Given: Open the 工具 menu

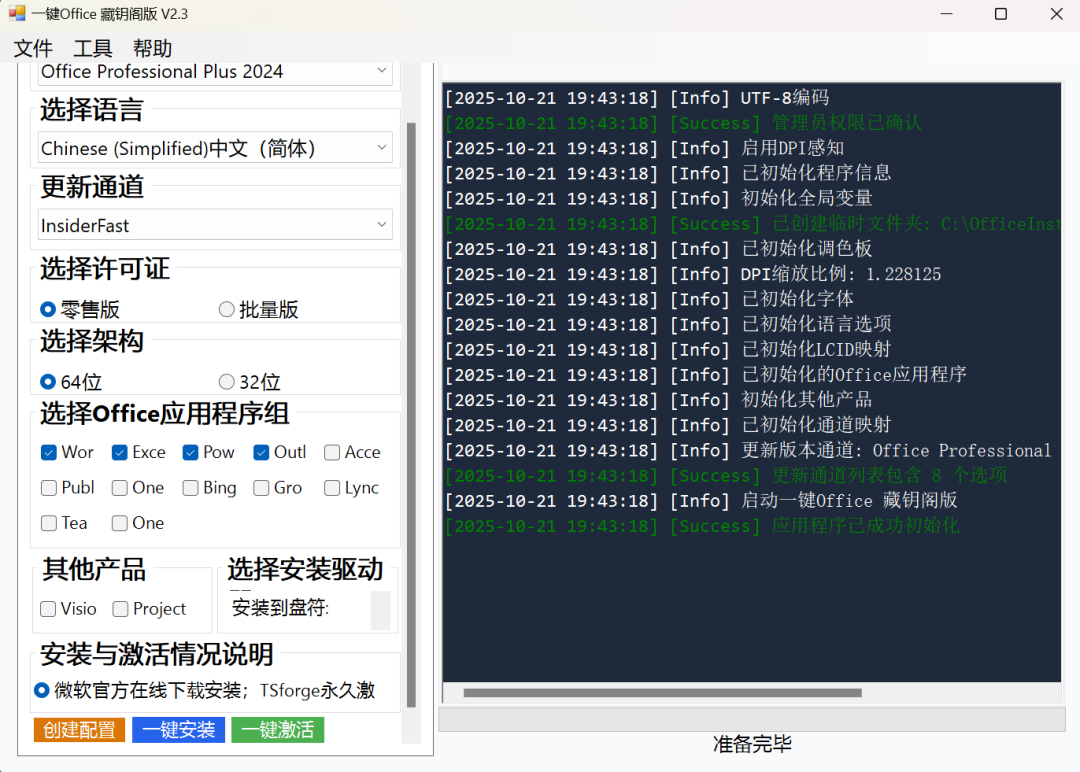Looking at the screenshot, I should 93,49.
